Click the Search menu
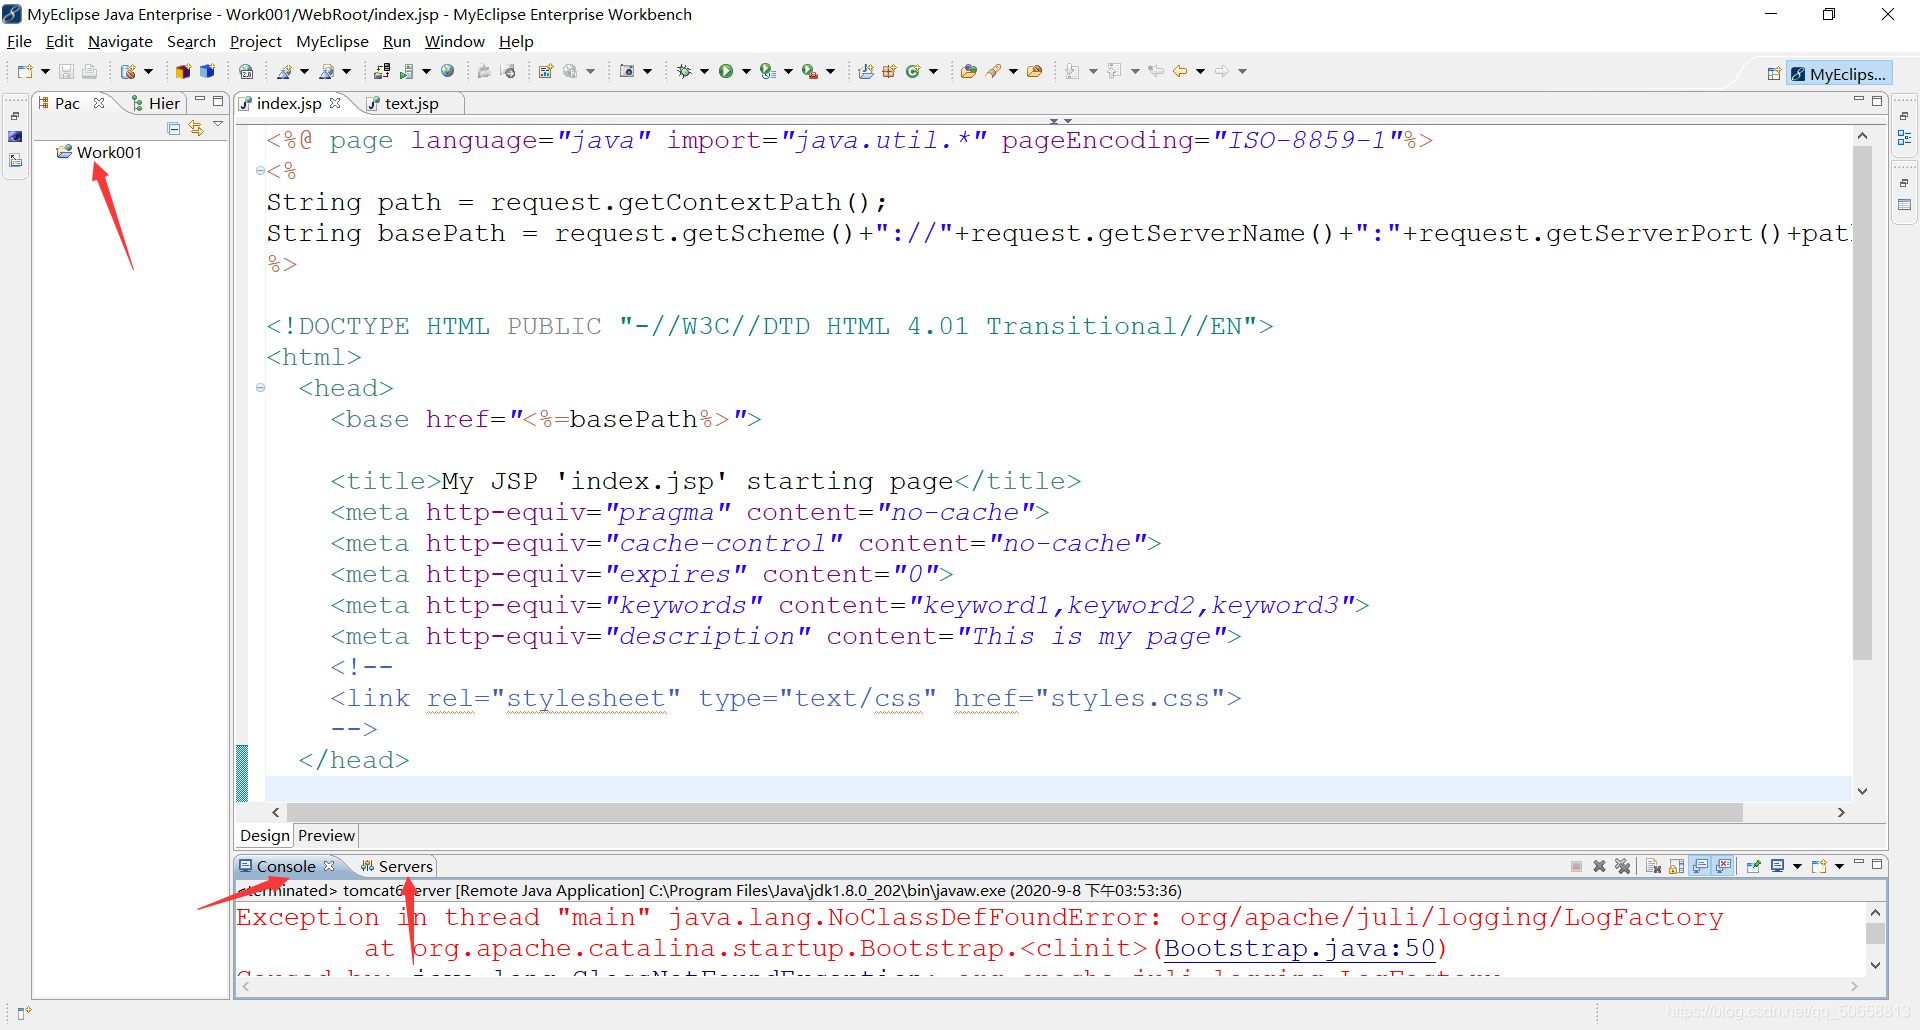This screenshot has width=1920, height=1030. pos(191,41)
